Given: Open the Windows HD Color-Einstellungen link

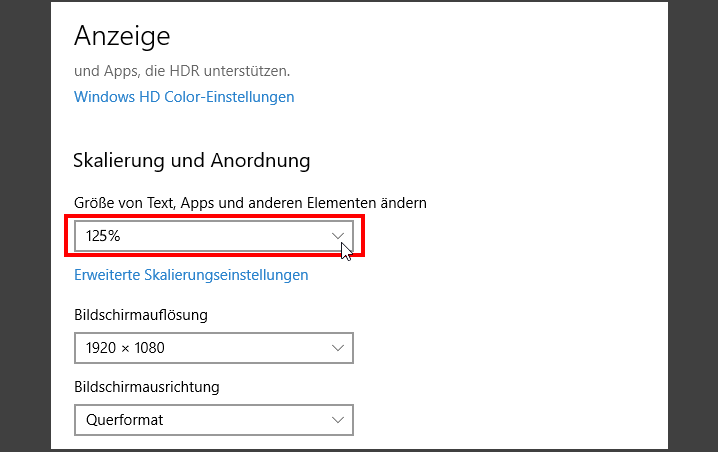Looking at the screenshot, I should point(184,97).
